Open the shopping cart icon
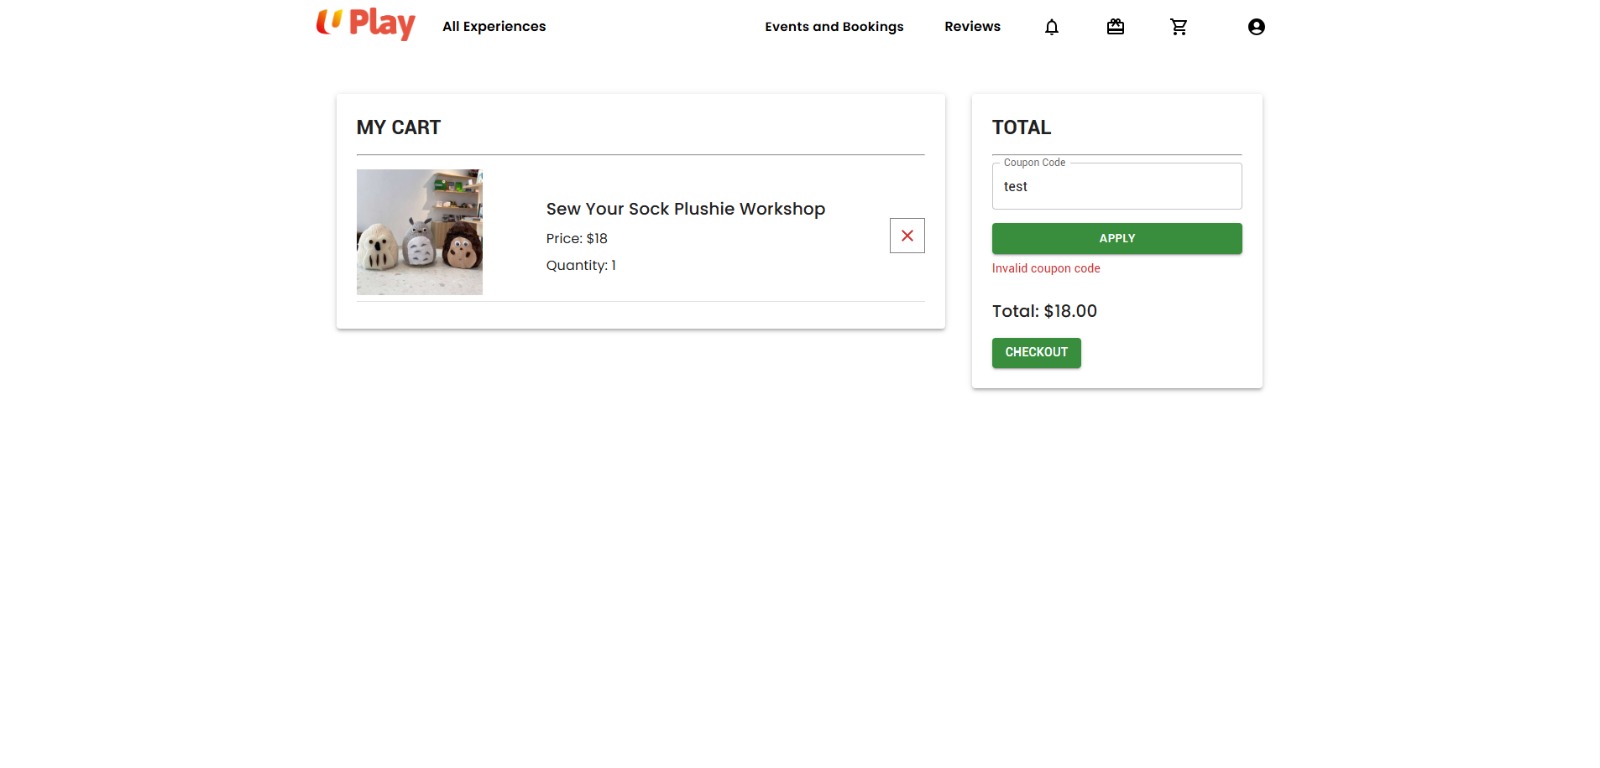Screen dimensions: 1600x768 tap(1179, 27)
